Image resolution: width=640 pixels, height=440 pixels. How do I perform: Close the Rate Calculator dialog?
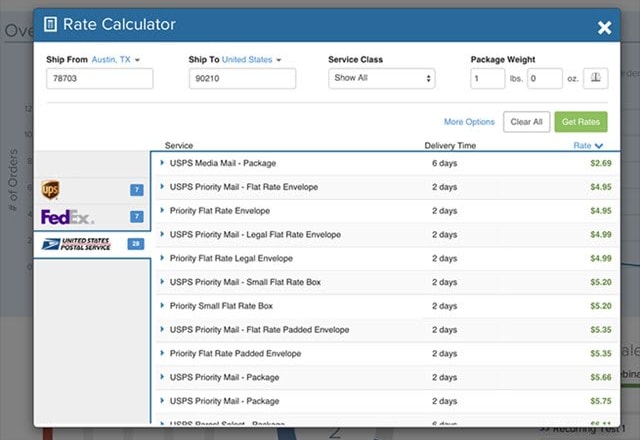[604, 27]
